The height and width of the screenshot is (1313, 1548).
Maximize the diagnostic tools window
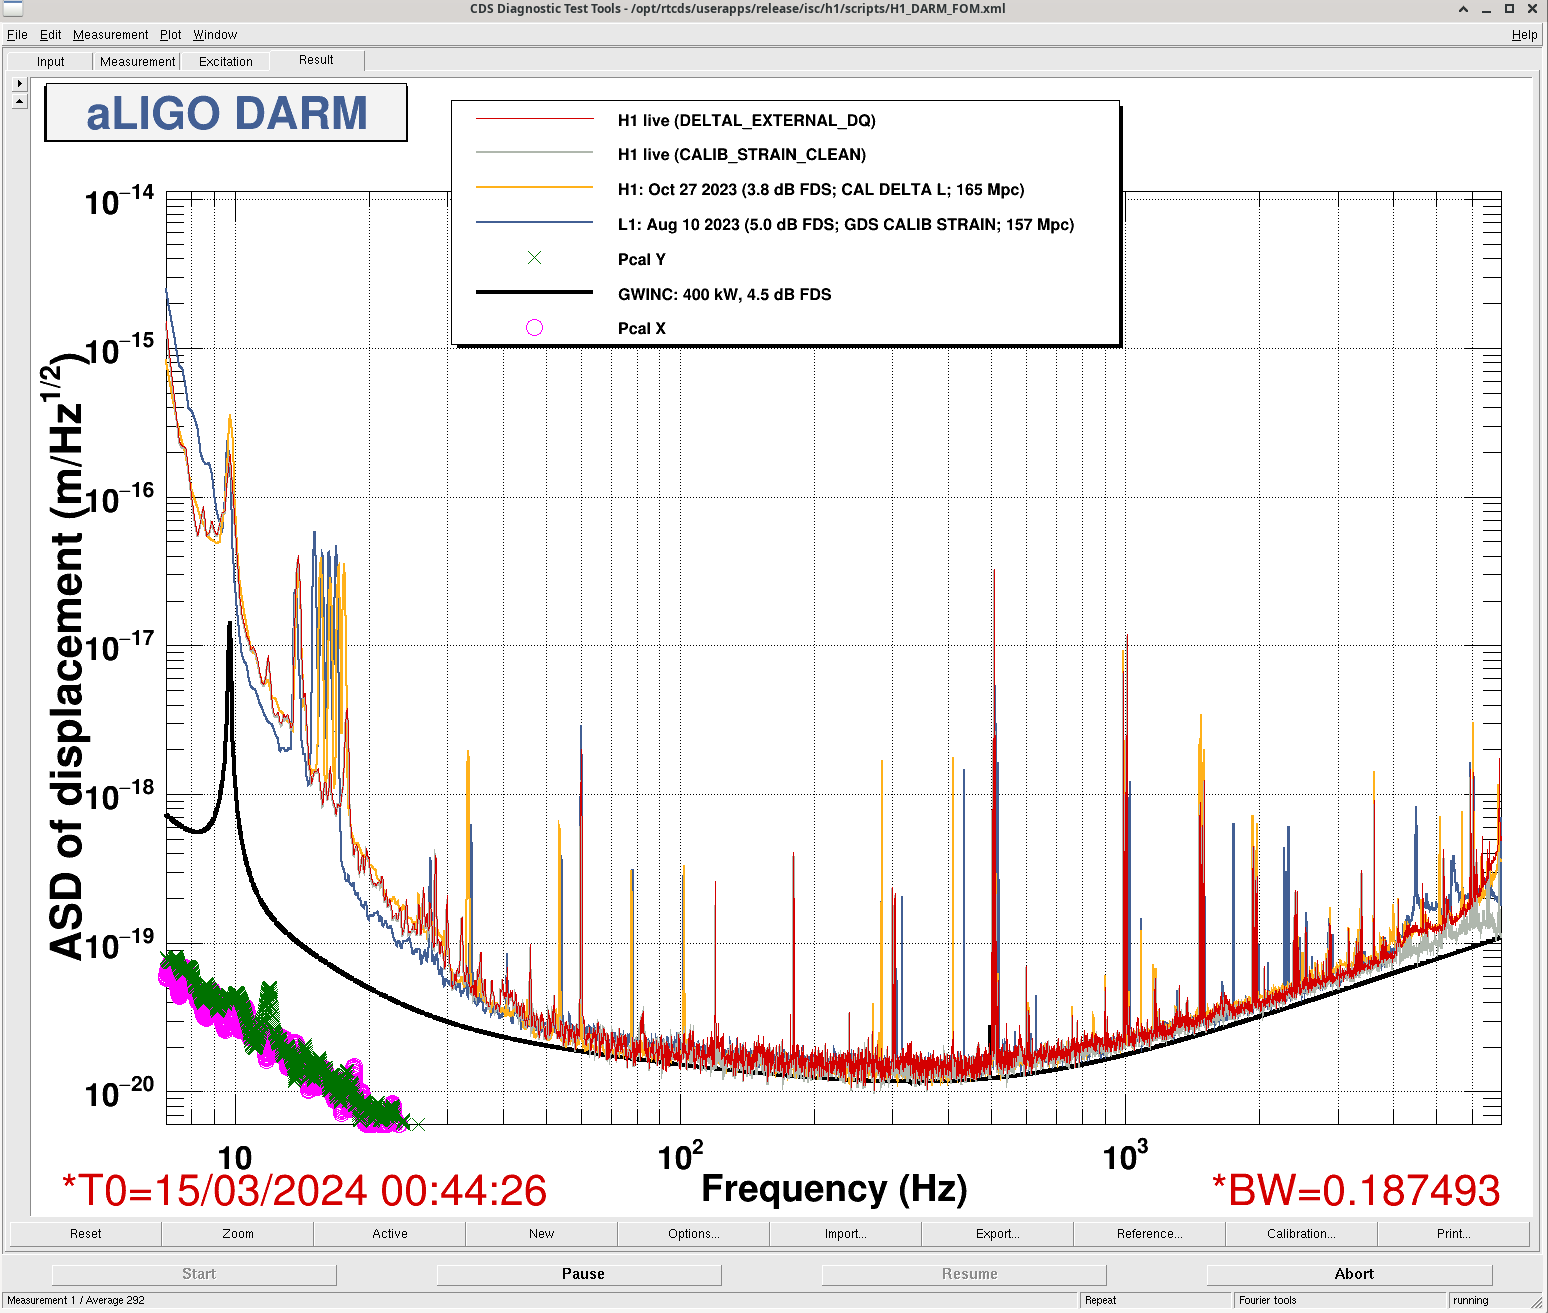[x=1509, y=9]
